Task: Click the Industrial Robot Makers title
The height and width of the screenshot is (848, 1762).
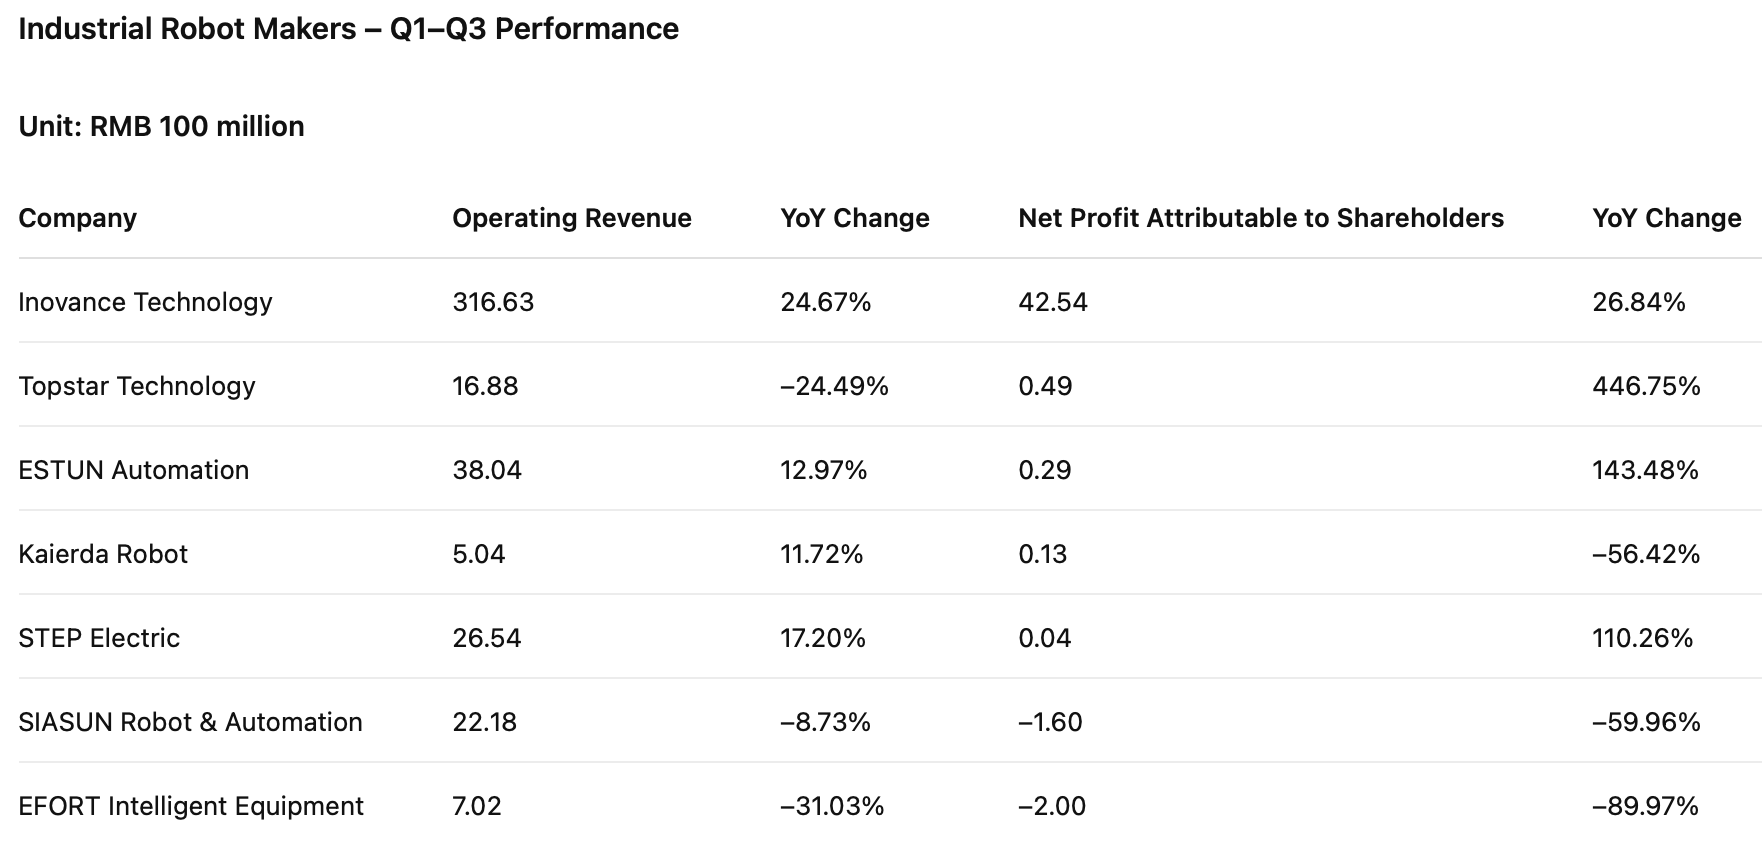Action: tap(348, 29)
